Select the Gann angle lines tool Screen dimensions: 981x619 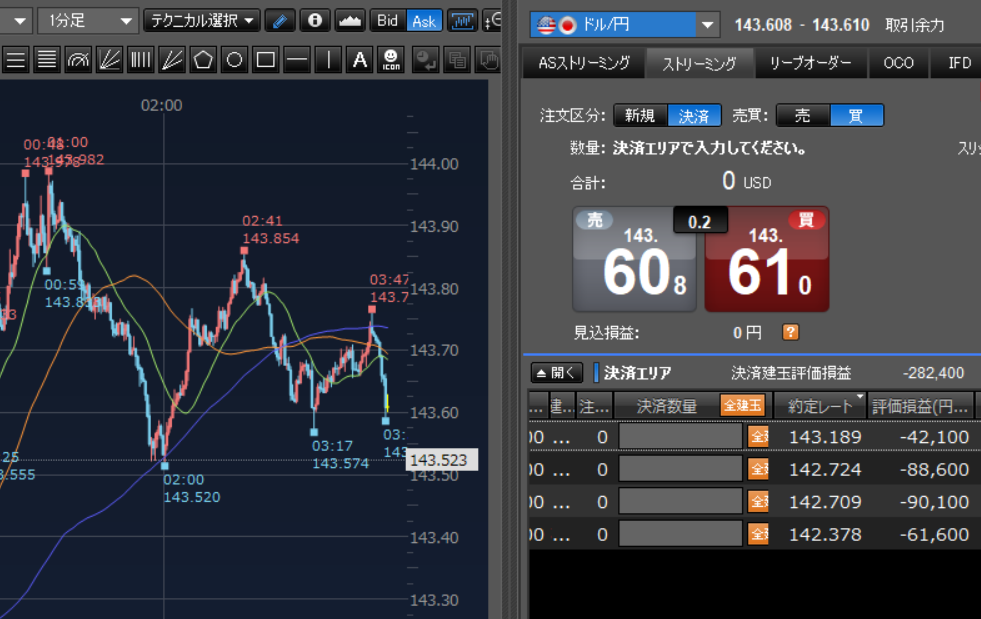[172, 61]
